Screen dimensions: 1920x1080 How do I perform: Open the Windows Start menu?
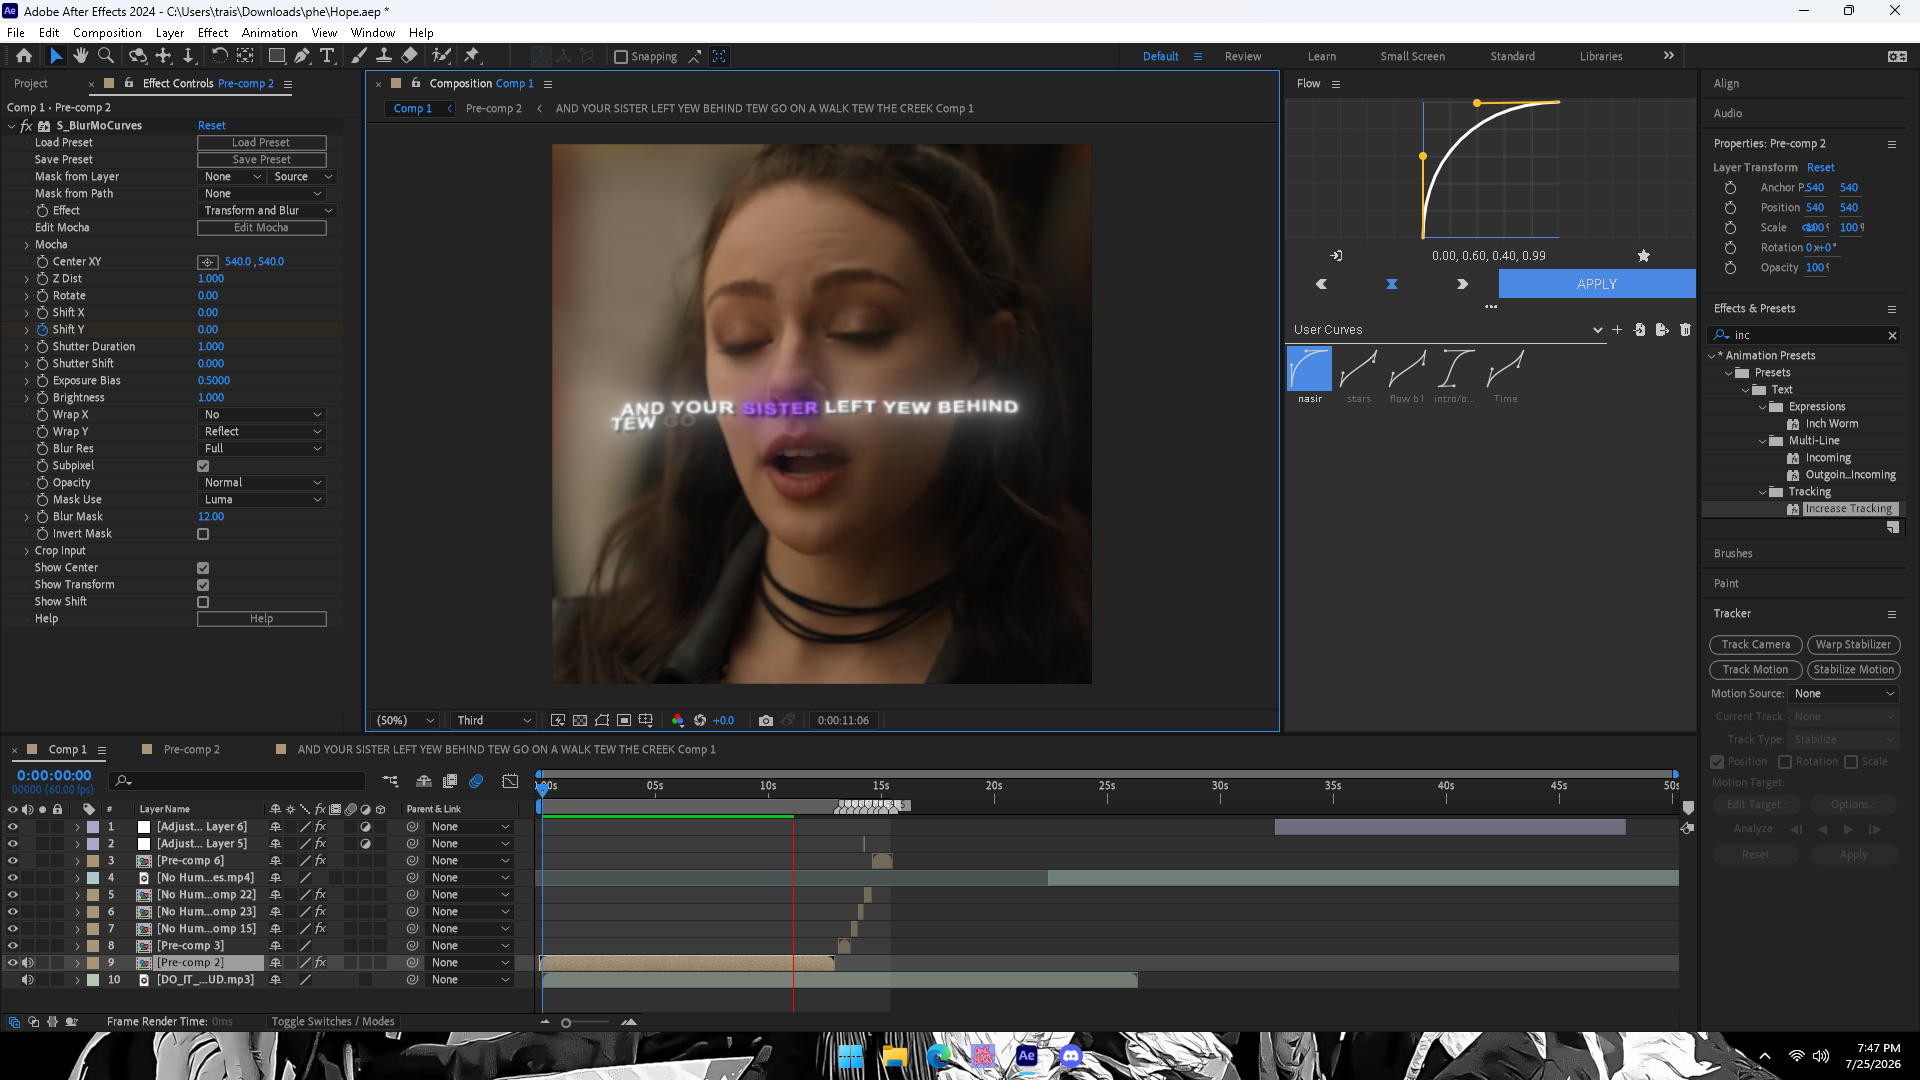coord(851,1056)
